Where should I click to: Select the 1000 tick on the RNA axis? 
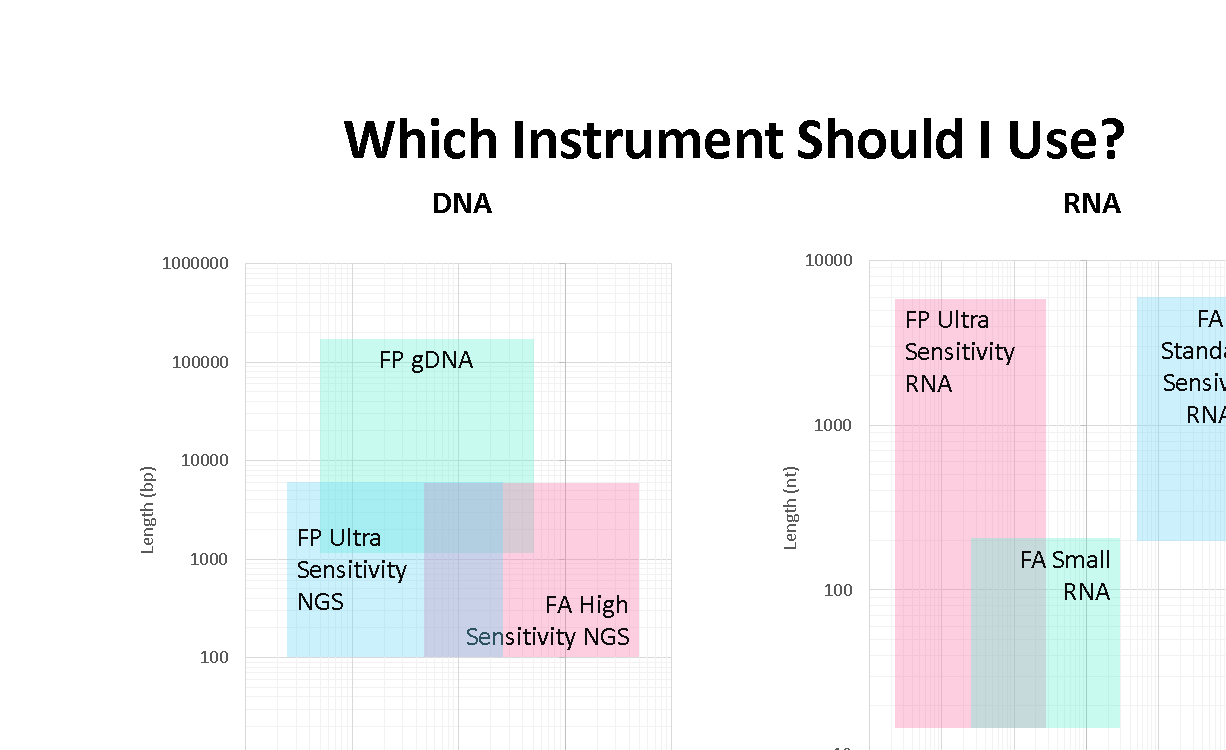pos(833,425)
